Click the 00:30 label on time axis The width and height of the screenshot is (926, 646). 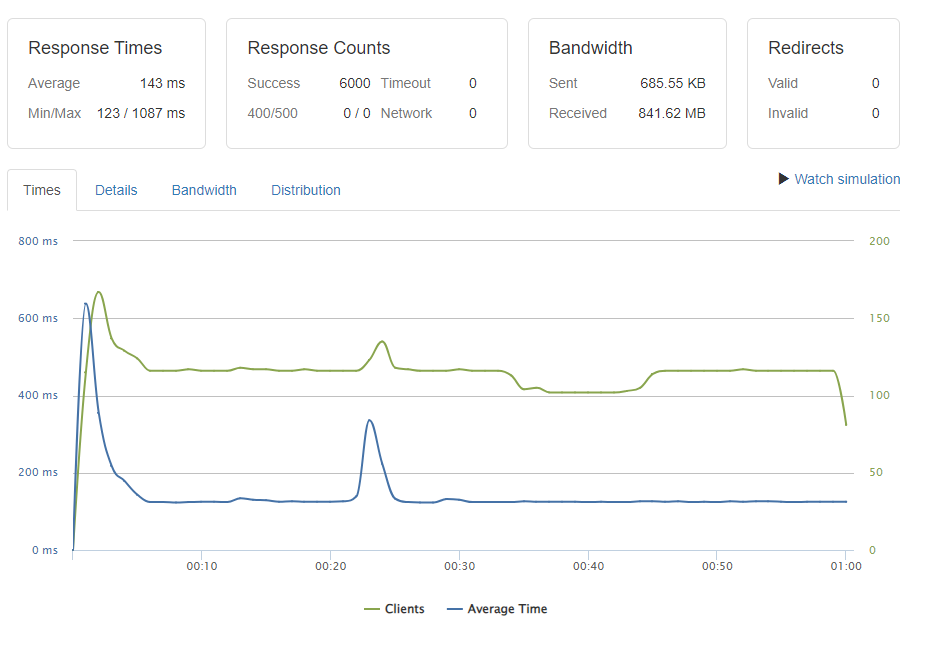[x=459, y=567]
